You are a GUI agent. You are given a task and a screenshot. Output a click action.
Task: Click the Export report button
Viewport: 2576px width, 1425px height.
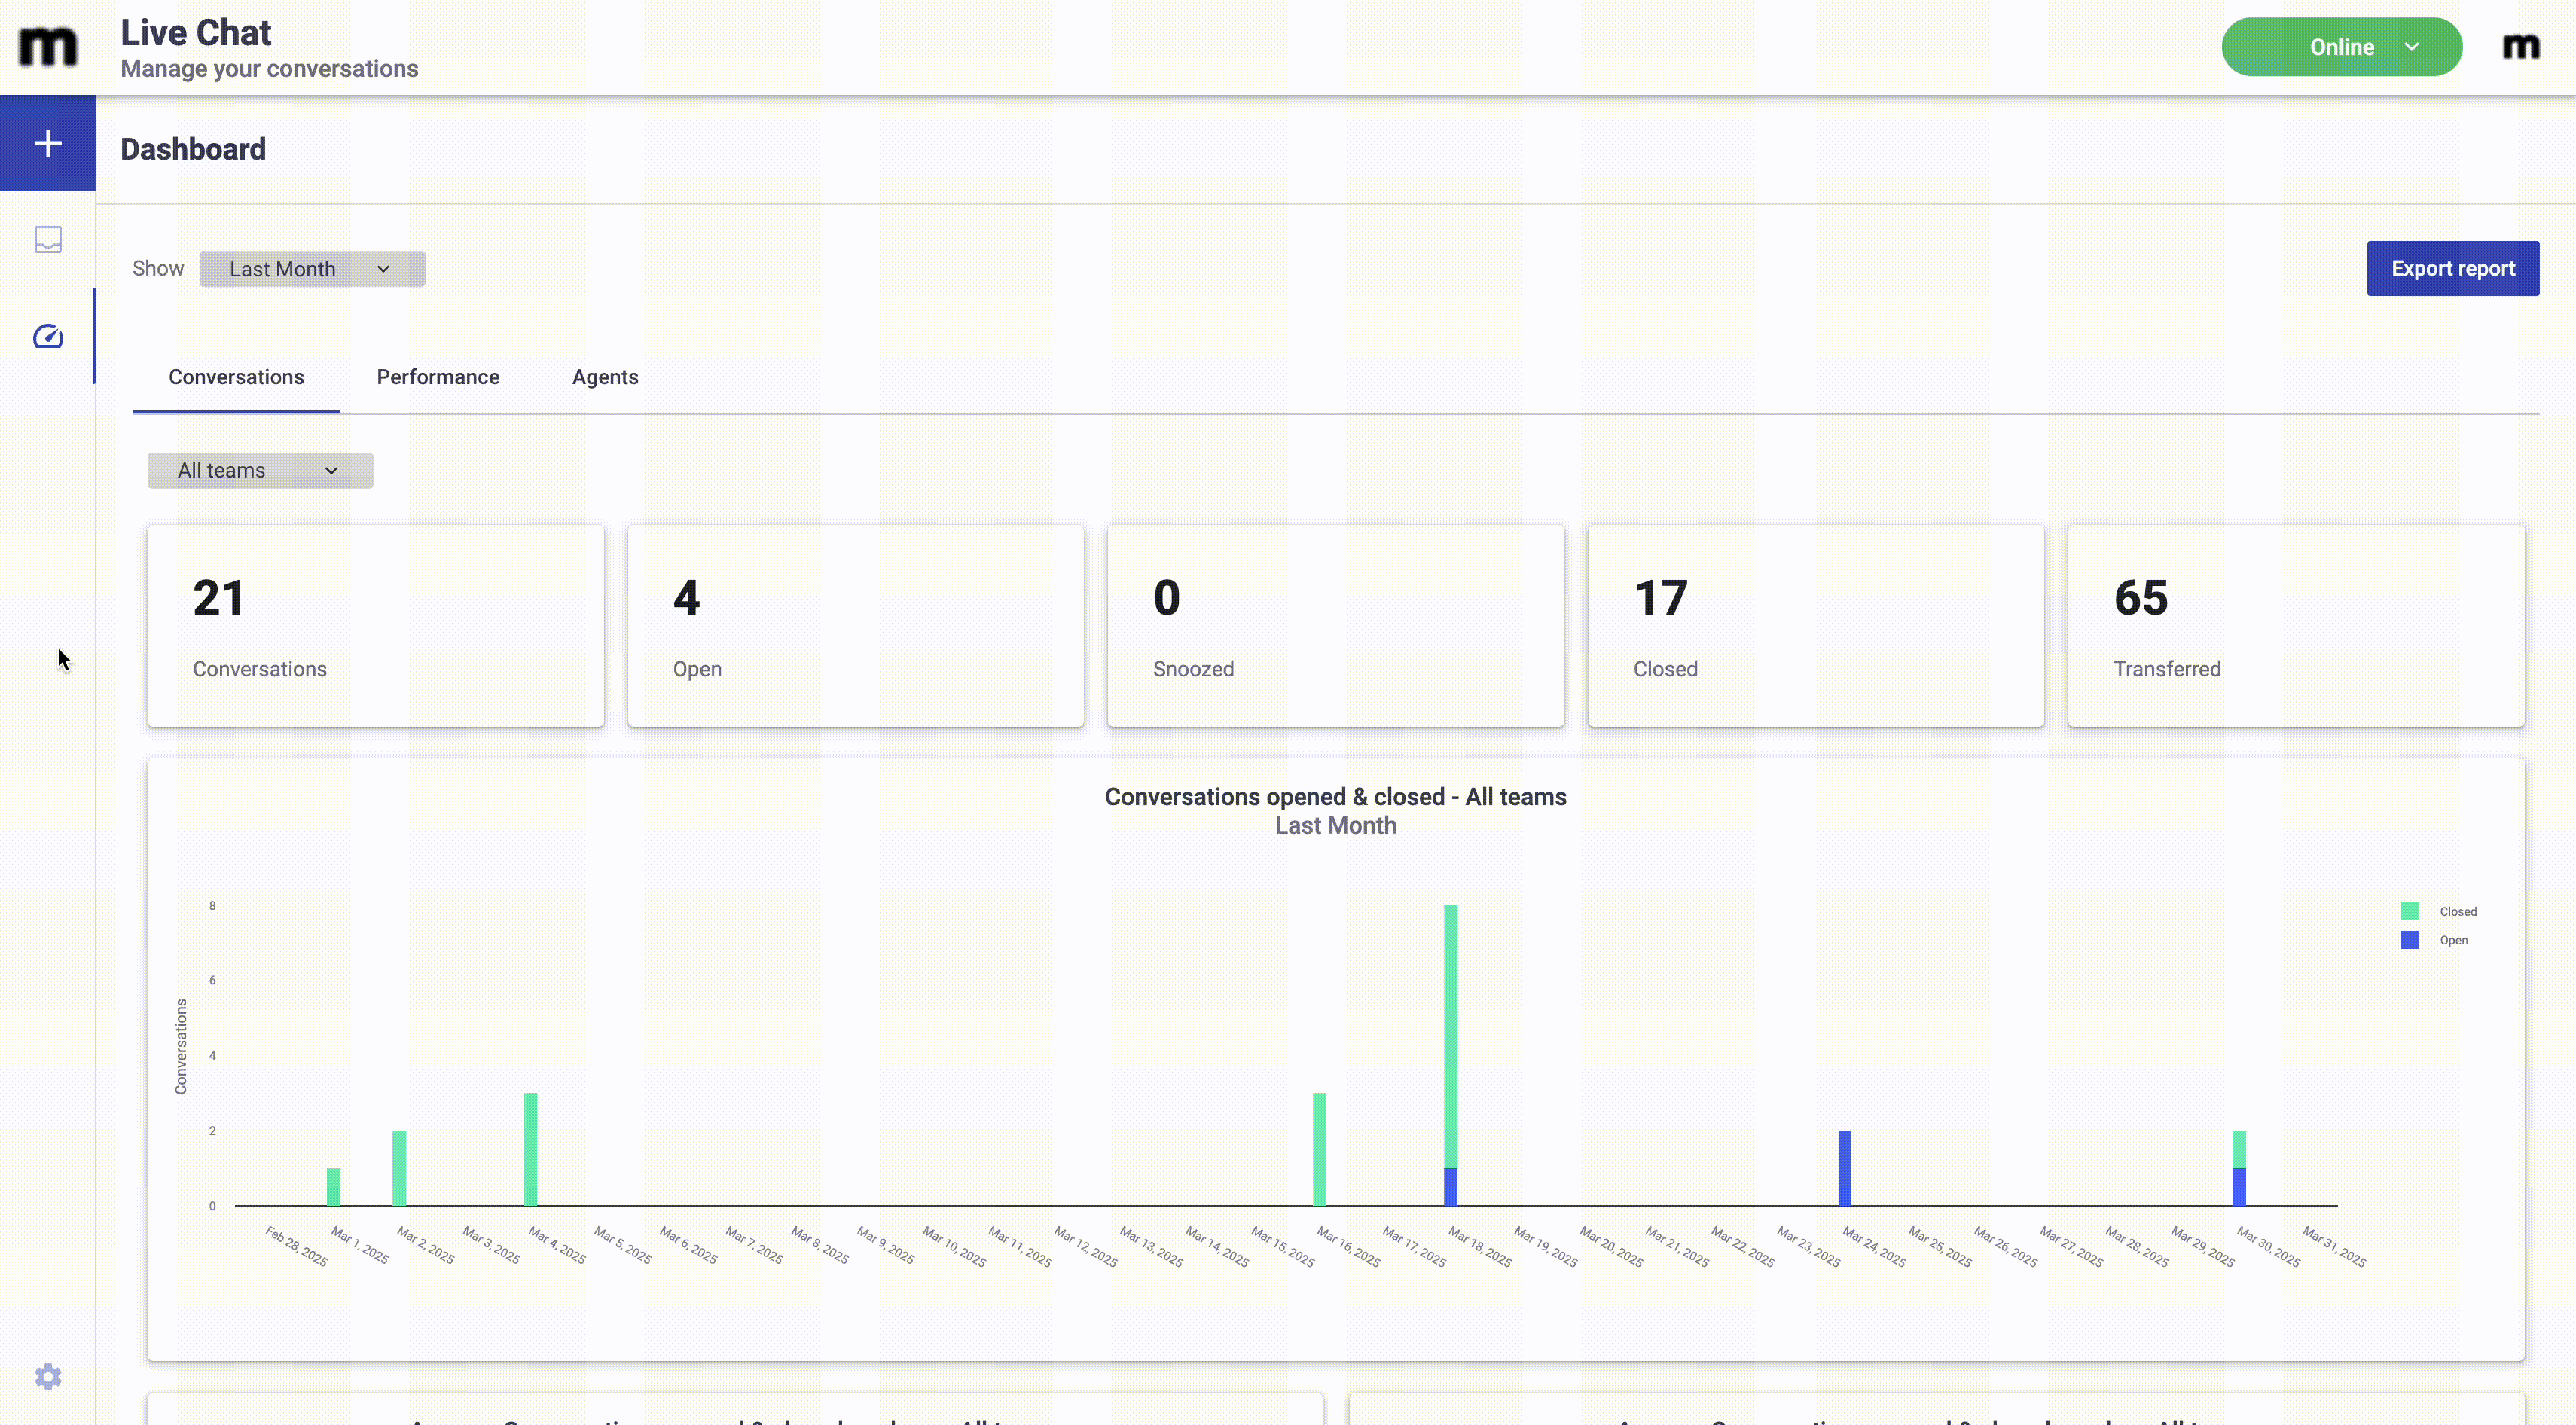click(x=2452, y=268)
